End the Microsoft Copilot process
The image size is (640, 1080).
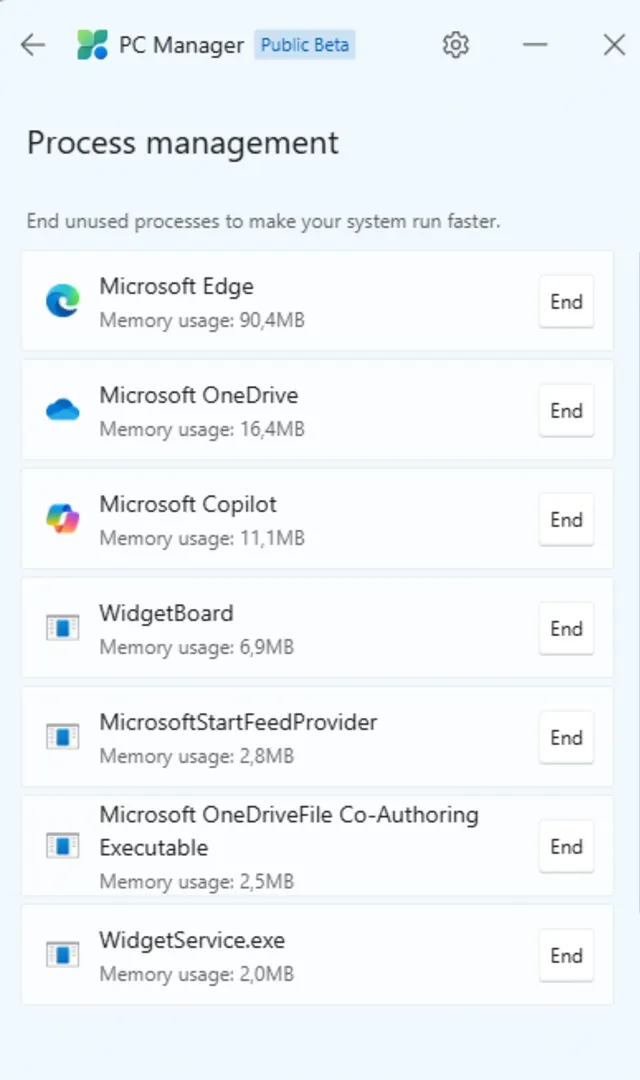point(566,520)
